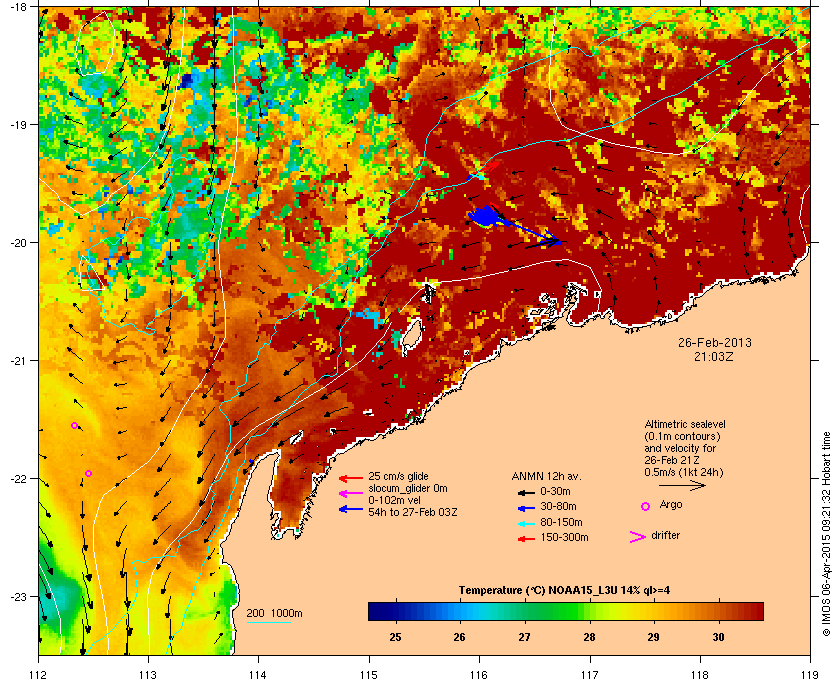
Task: Click the time label 21:03Z
Action: (714, 356)
